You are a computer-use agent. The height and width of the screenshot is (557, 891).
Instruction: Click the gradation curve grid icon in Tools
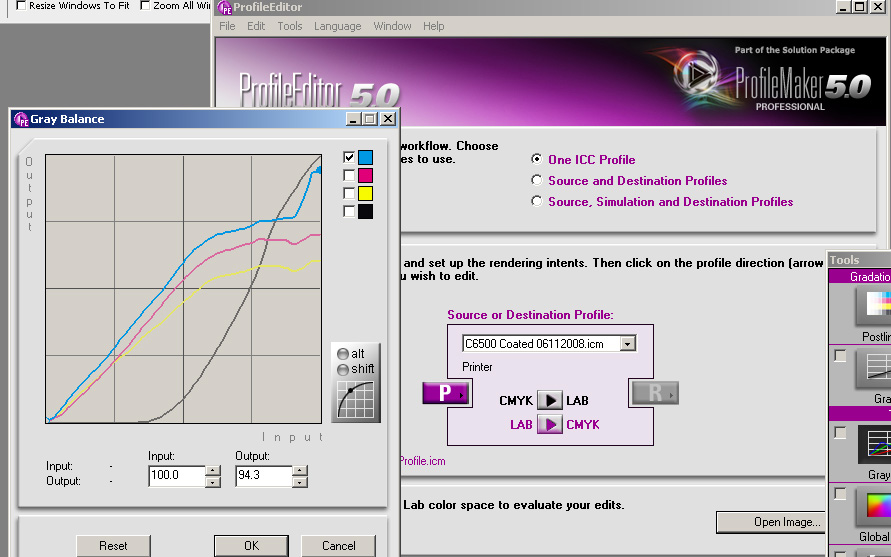[x=875, y=368]
